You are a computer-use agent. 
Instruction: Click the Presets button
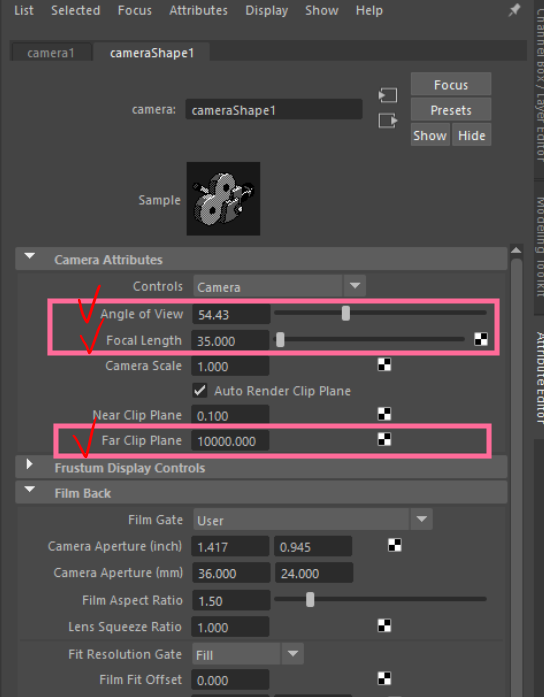451,110
